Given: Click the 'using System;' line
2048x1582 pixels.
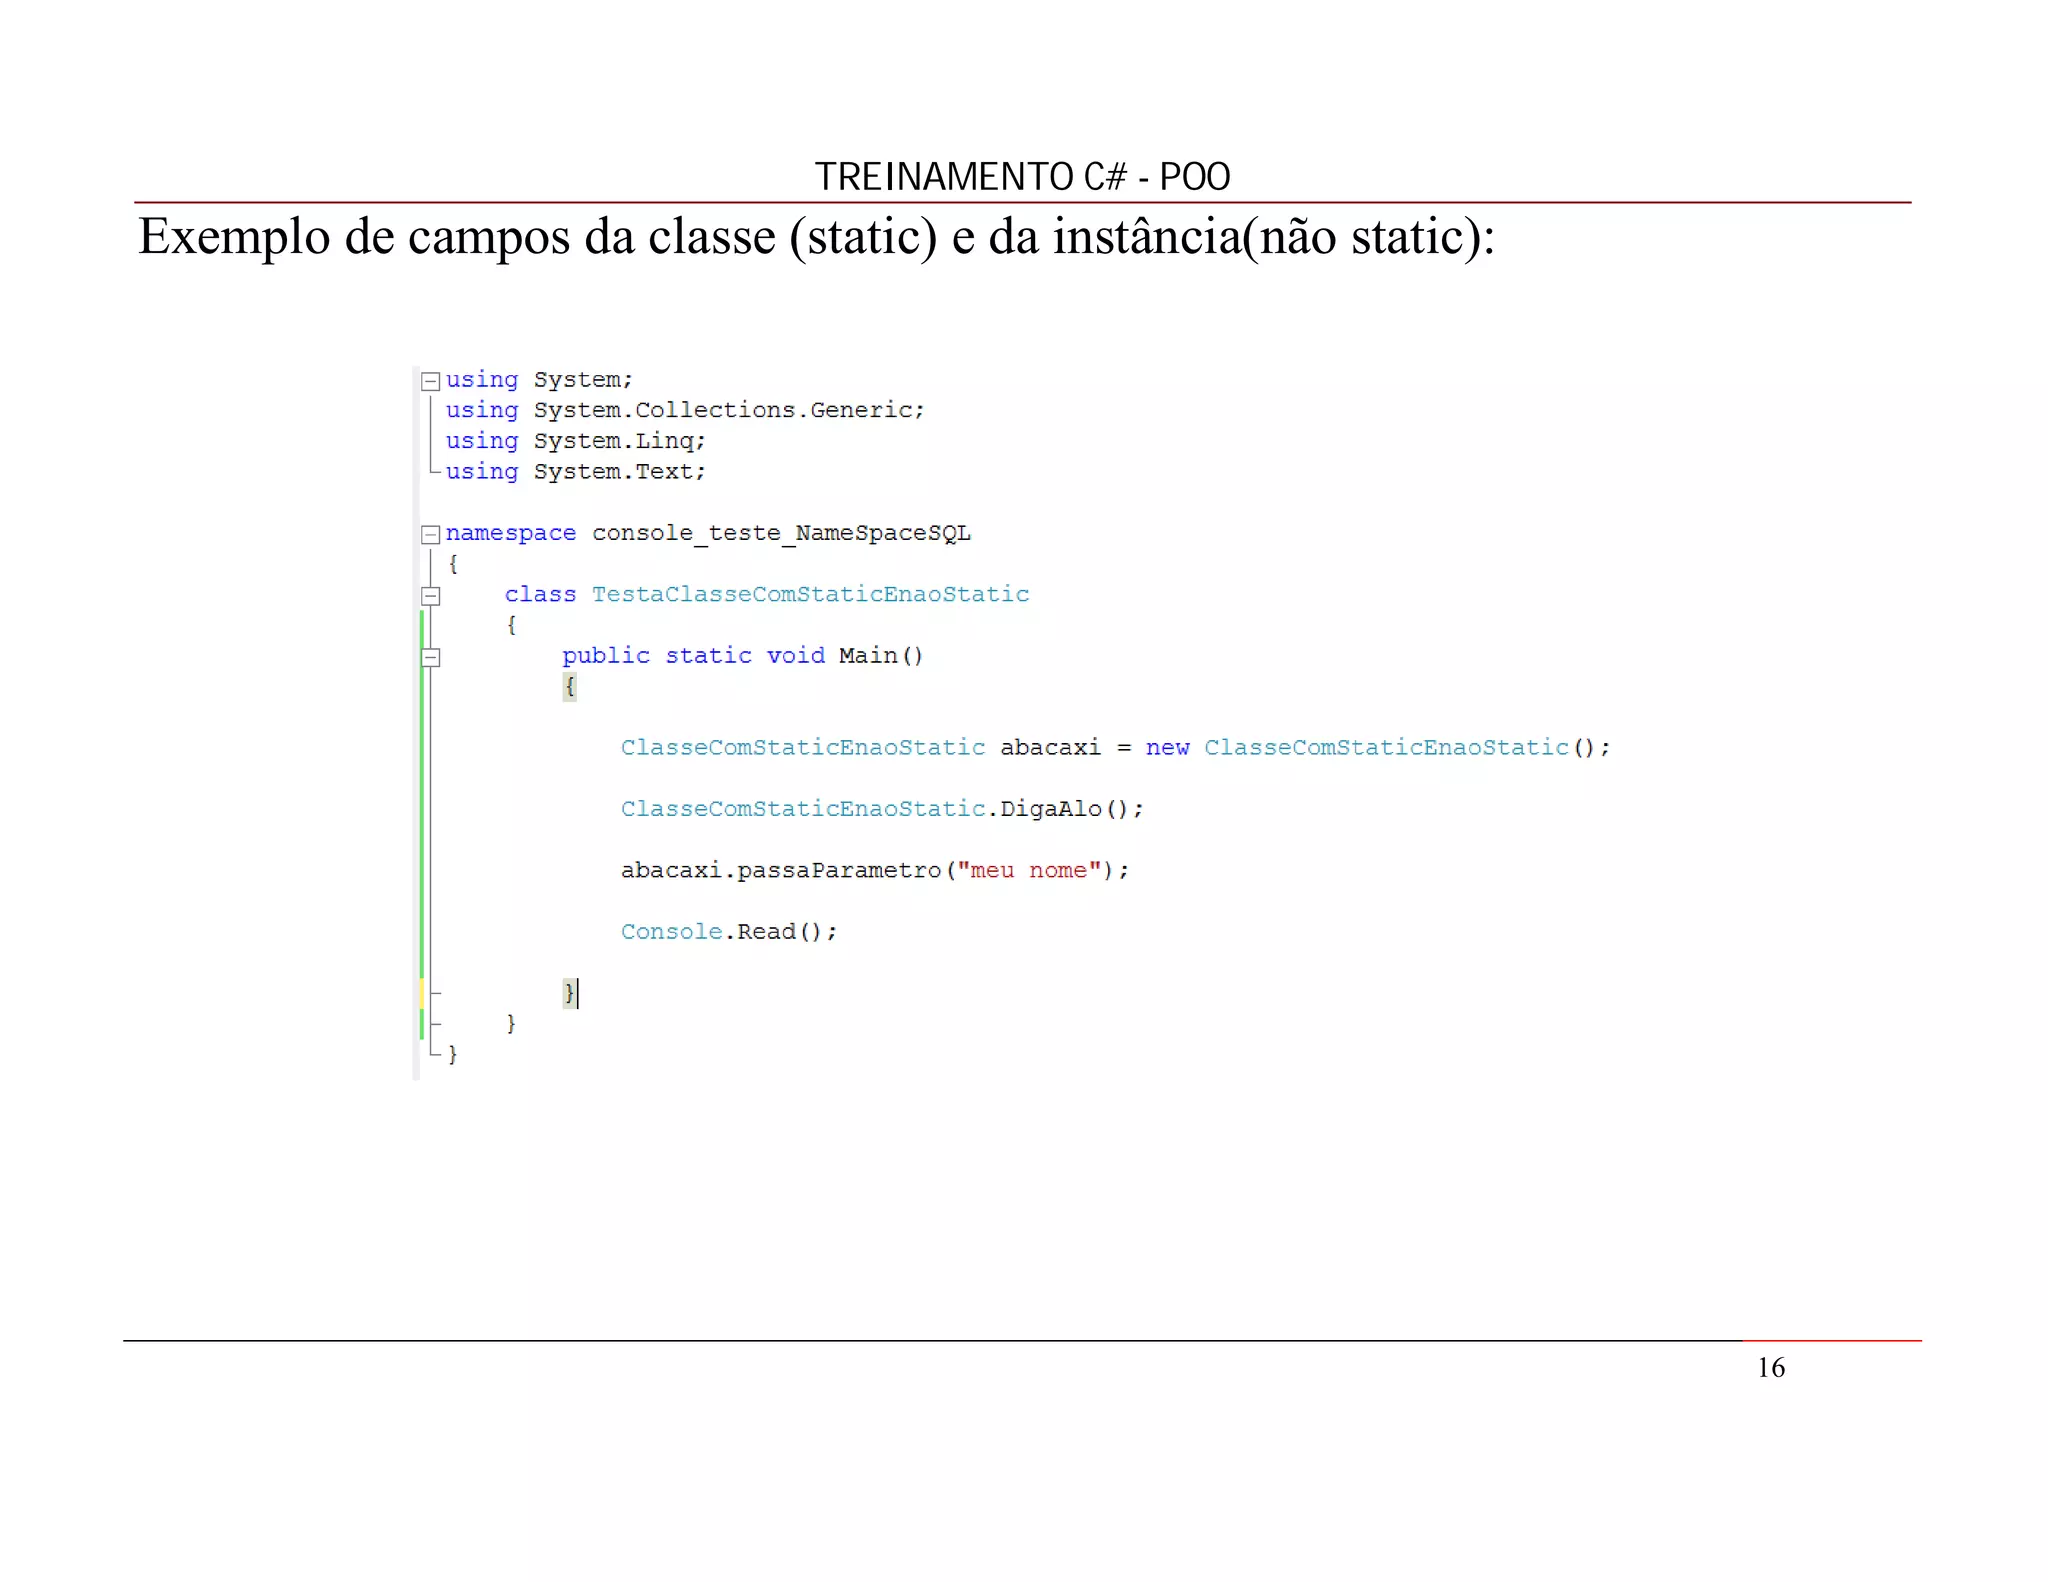Looking at the screenshot, I should pos(539,380).
